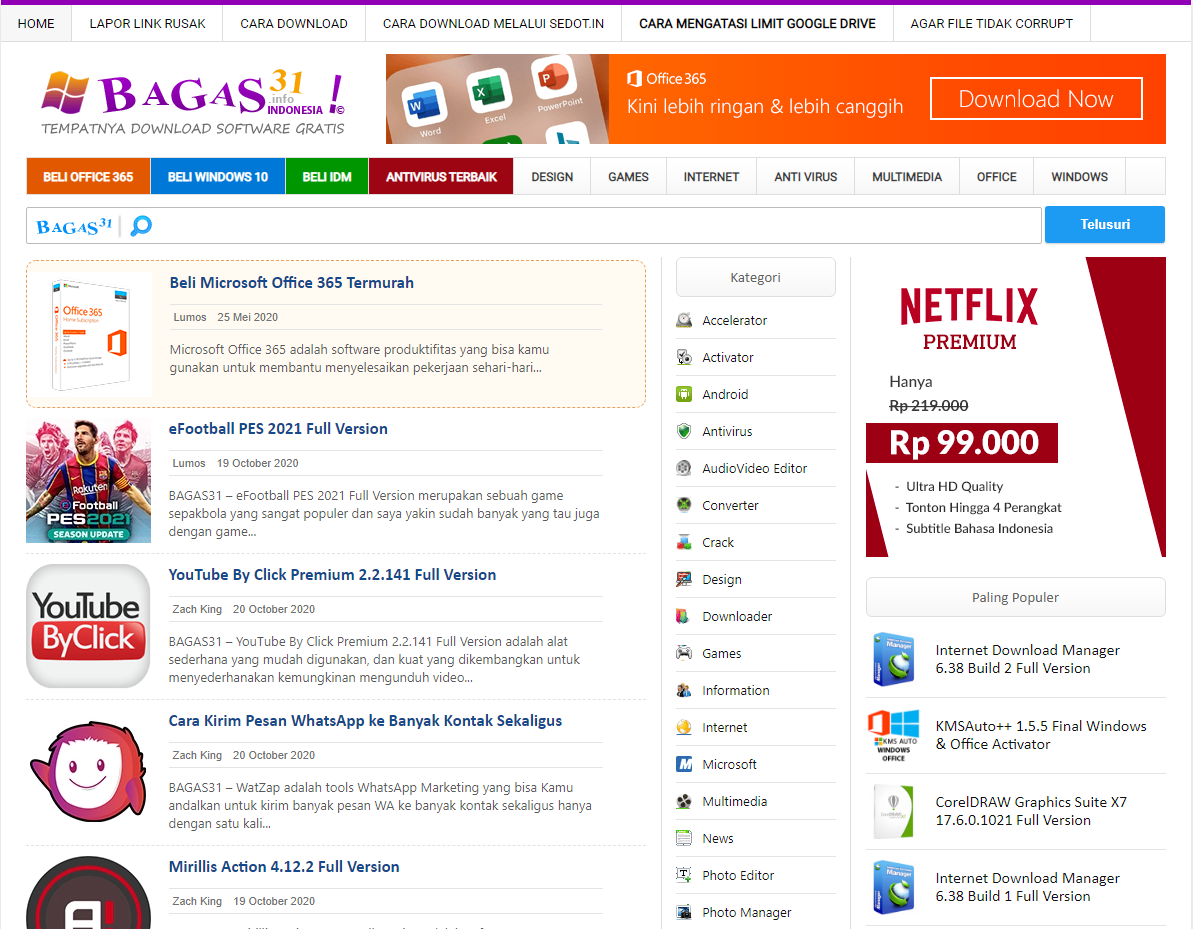Click the eFootball PES 2021 thumbnail

pyautogui.click(x=88, y=480)
